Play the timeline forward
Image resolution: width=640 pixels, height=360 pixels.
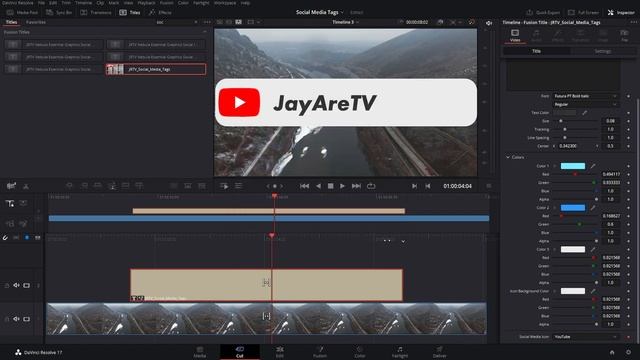click(342, 186)
